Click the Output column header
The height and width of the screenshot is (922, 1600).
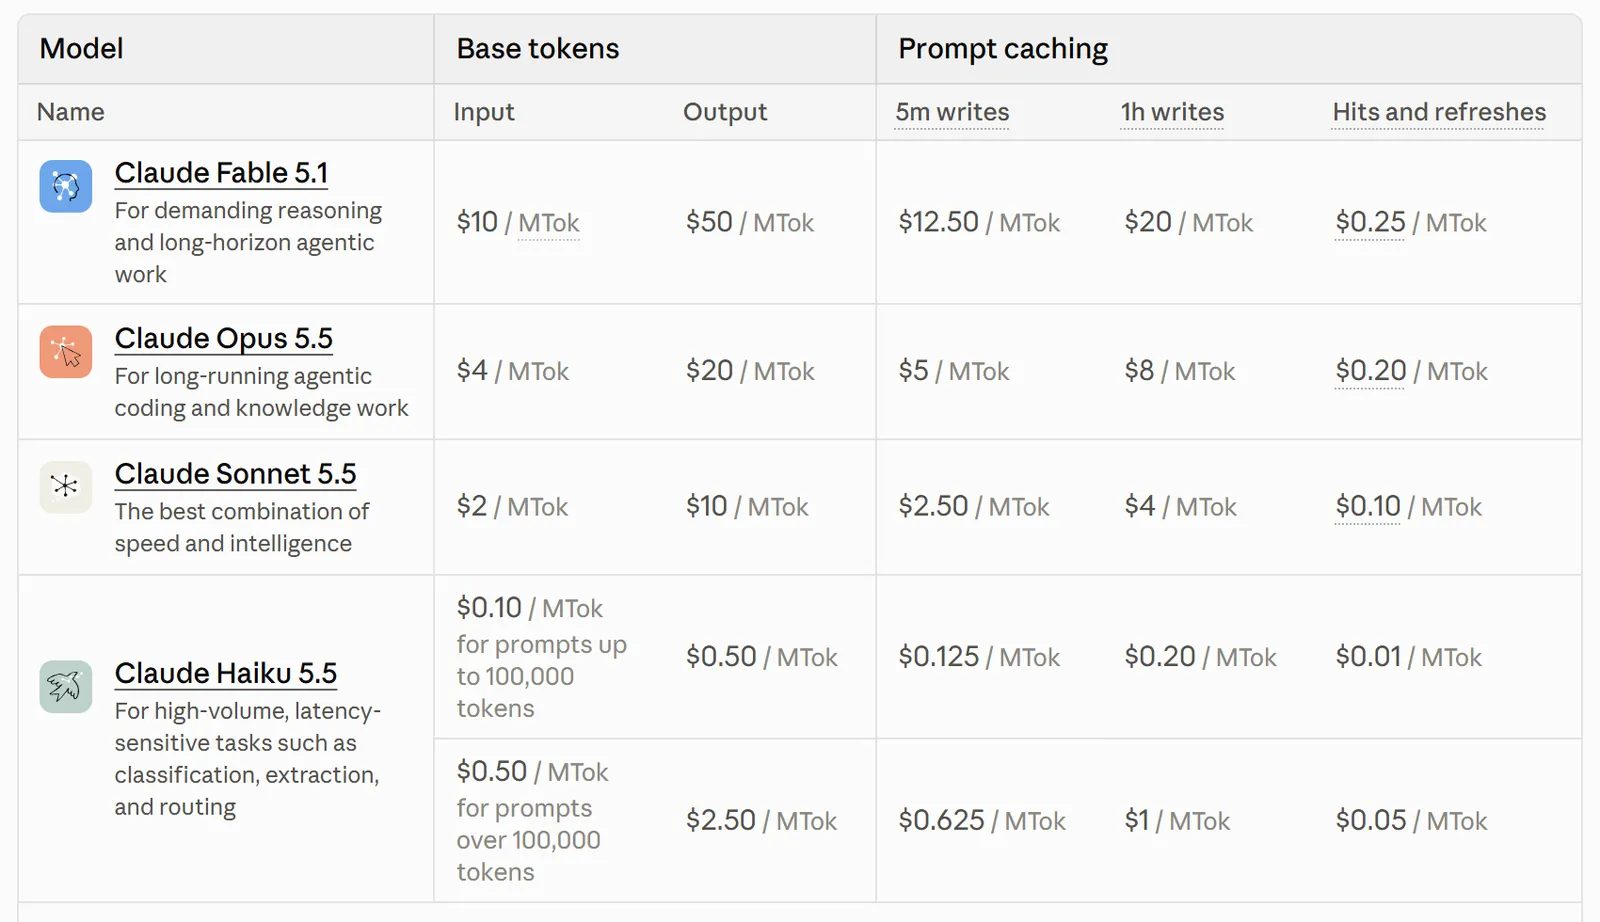pyautogui.click(x=725, y=112)
